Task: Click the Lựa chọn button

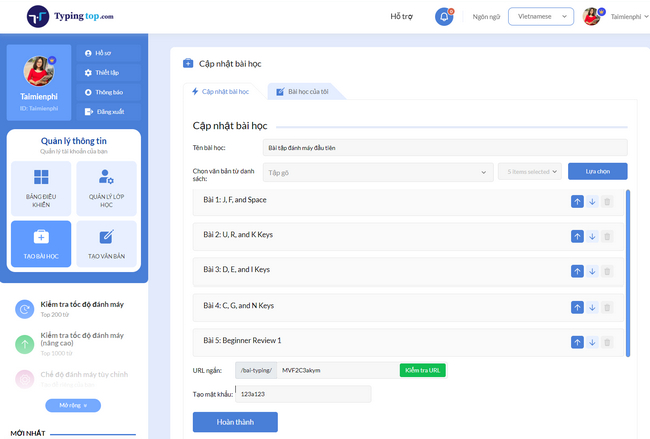Action: (597, 172)
